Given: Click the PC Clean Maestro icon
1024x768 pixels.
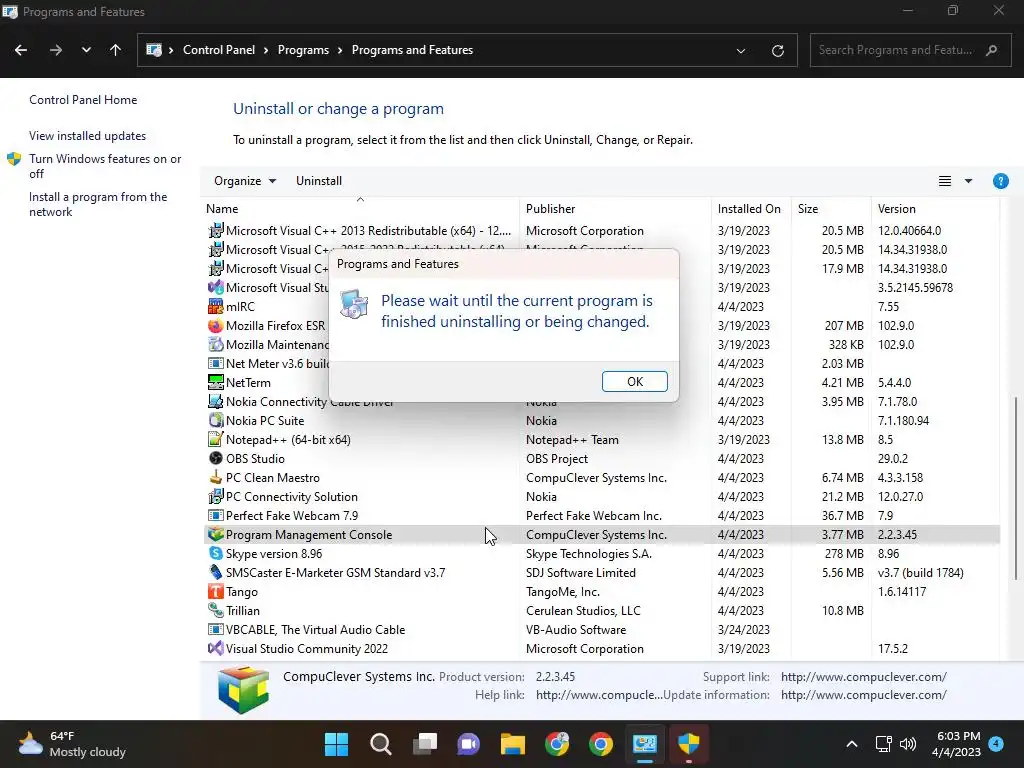Looking at the screenshot, I should tap(216, 477).
